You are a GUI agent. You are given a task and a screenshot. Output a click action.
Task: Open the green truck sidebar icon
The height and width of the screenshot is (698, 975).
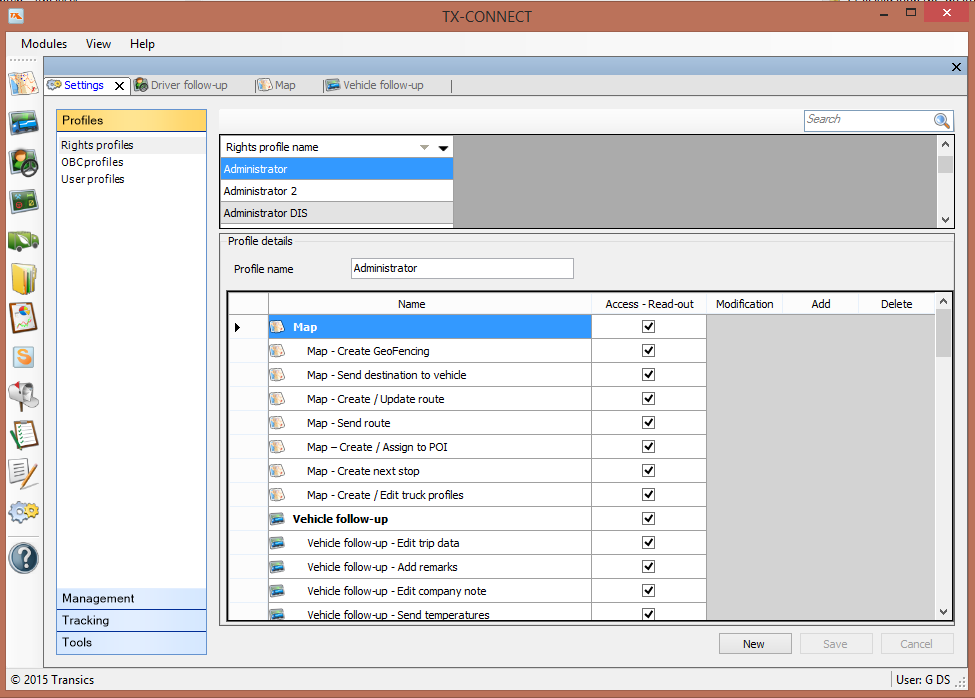pyautogui.click(x=23, y=240)
